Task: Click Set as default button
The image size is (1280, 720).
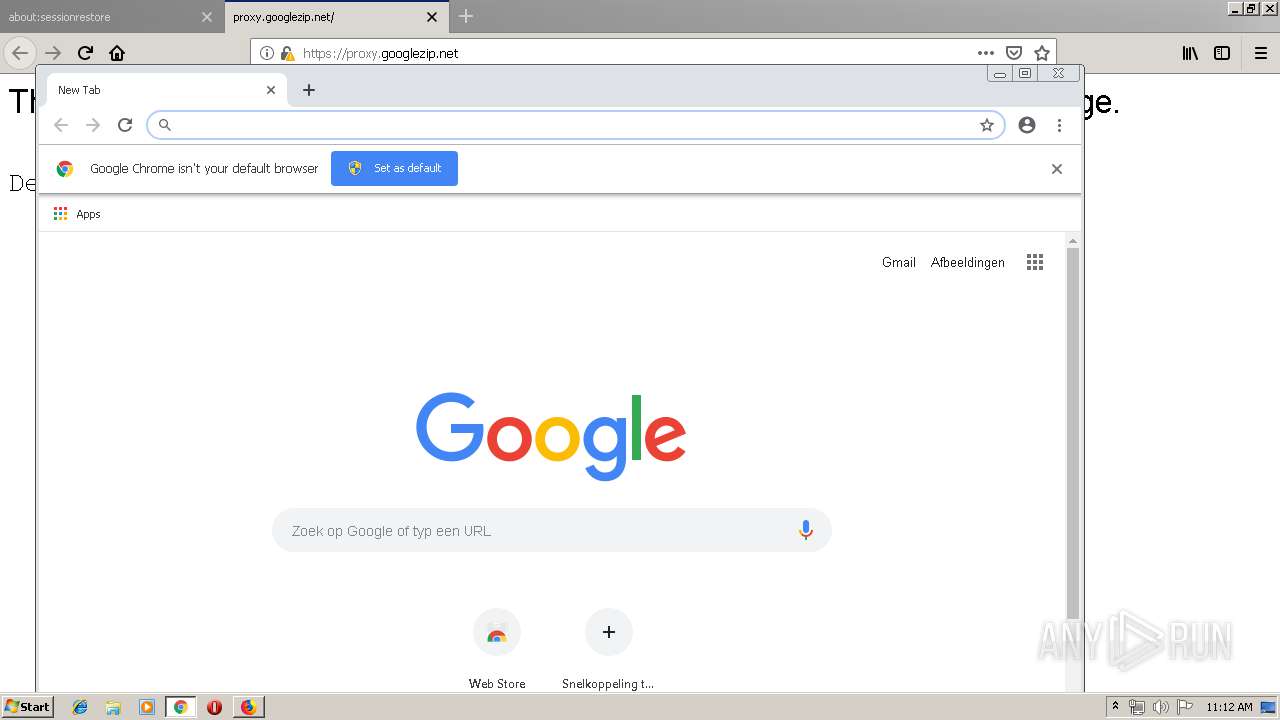Action: coord(394,168)
